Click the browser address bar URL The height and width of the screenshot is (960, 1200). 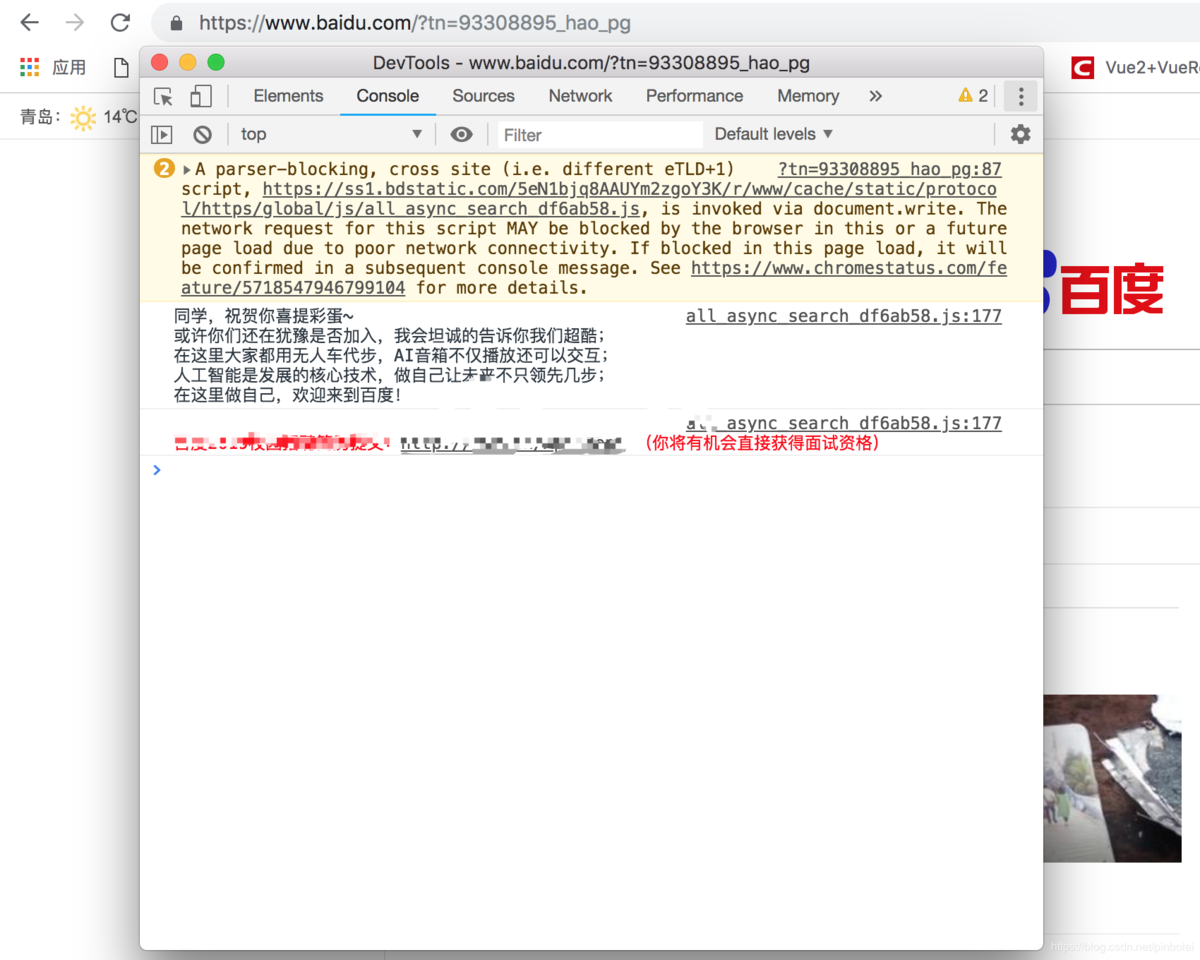click(x=415, y=22)
